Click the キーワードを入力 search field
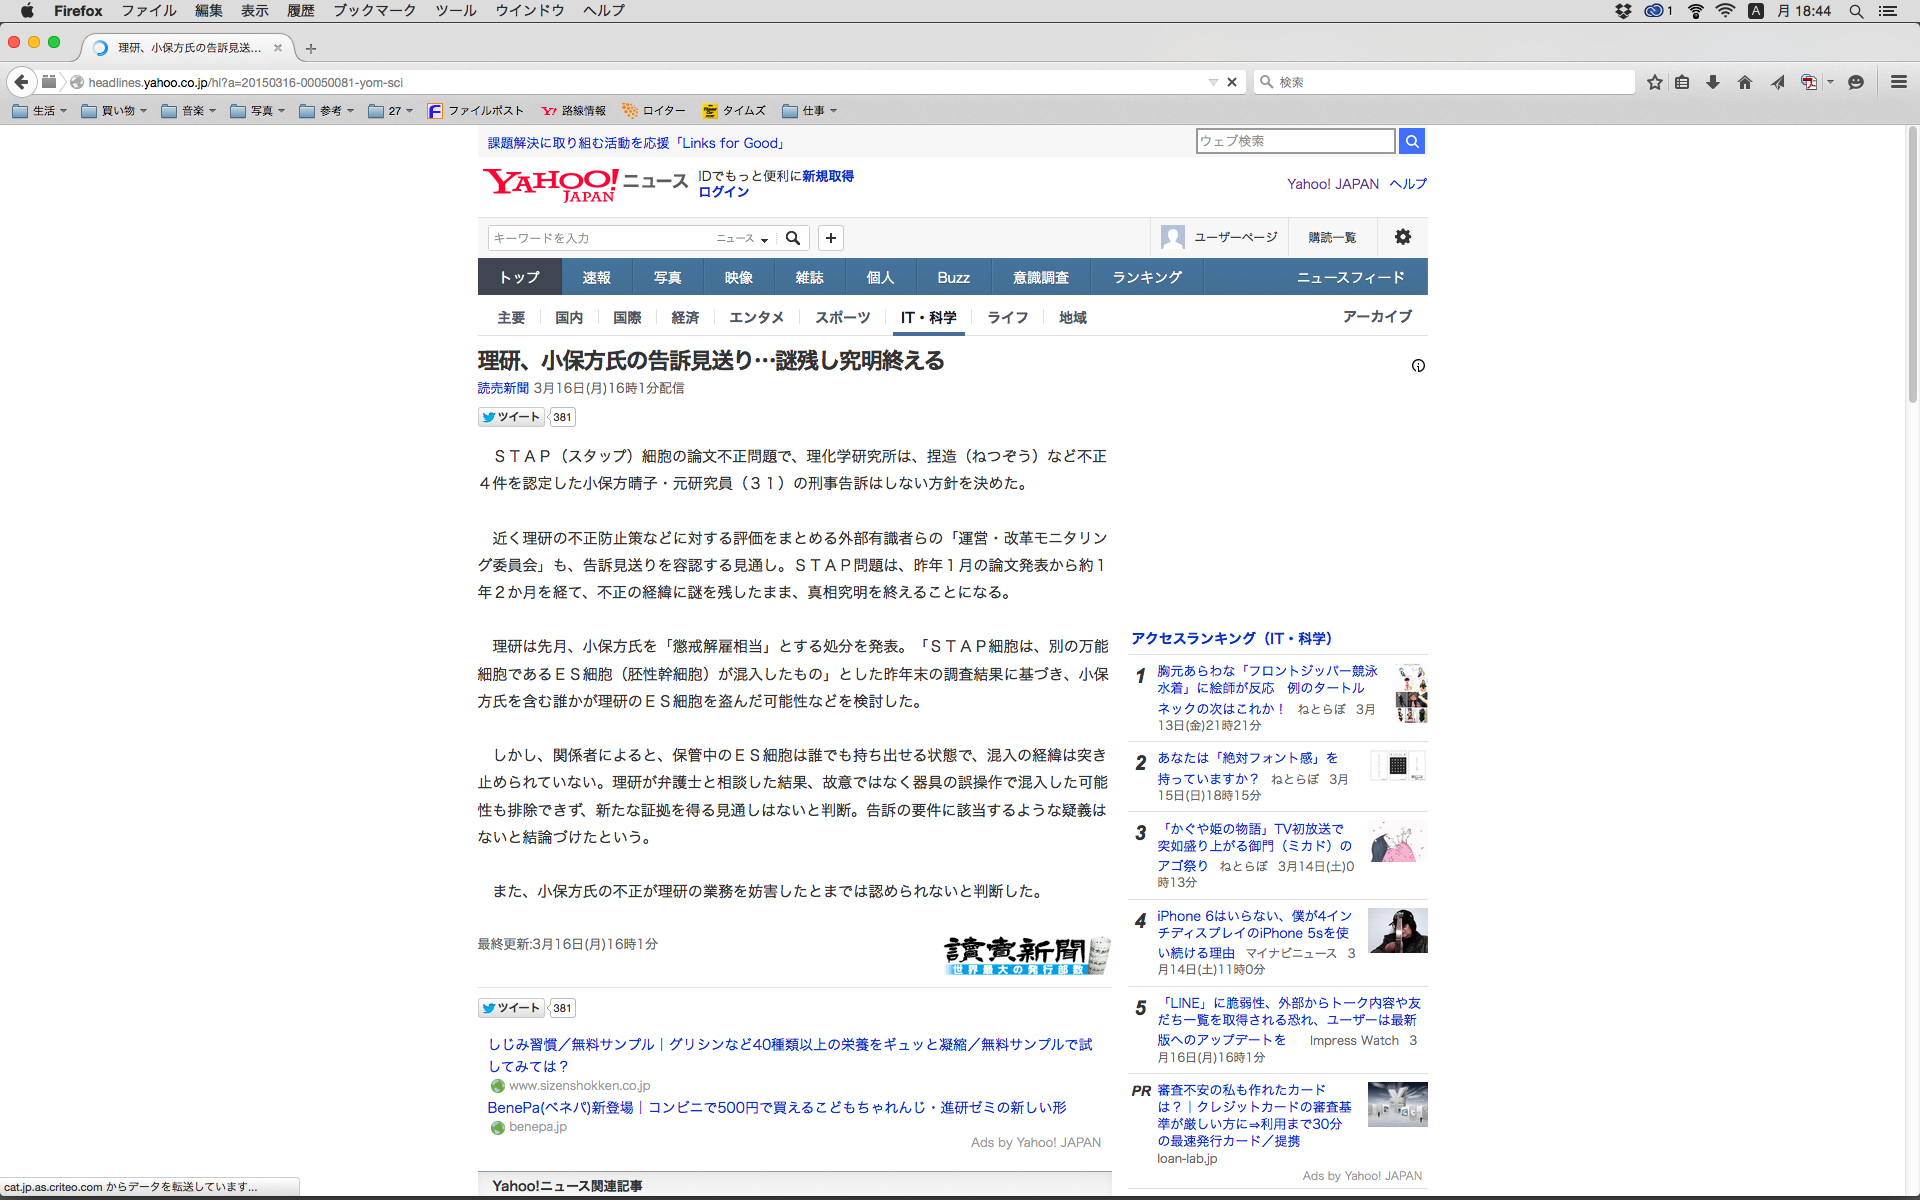Viewport: 1920px width, 1200px height. [600, 238]
